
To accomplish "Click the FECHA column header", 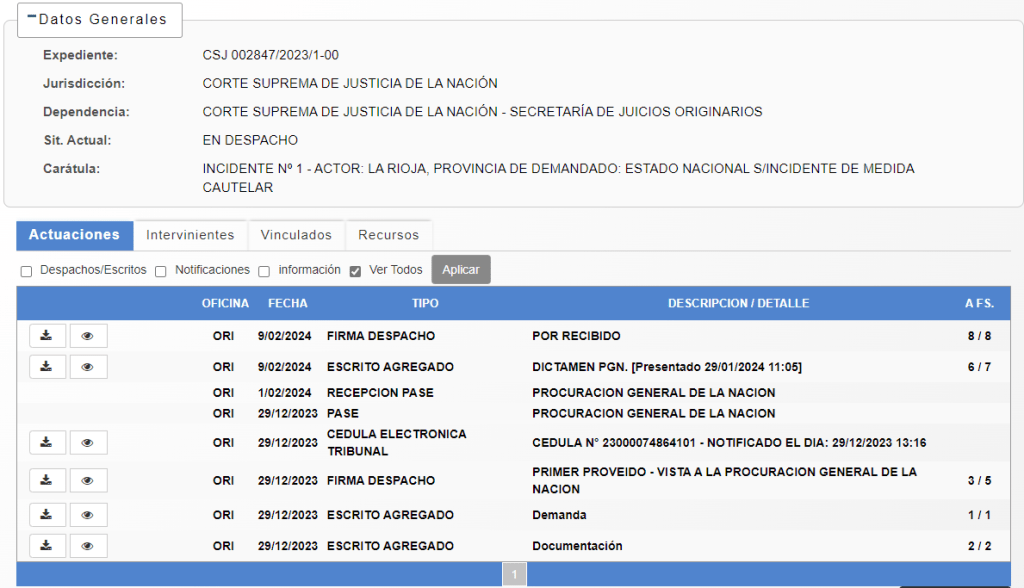I will point(288,303).
